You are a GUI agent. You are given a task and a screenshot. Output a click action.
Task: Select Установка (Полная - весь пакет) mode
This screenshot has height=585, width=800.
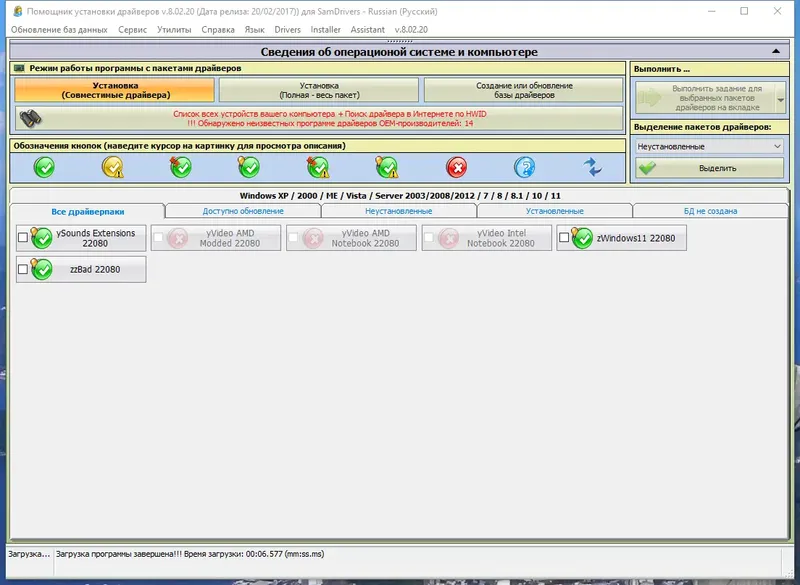(x=319, y=90)
